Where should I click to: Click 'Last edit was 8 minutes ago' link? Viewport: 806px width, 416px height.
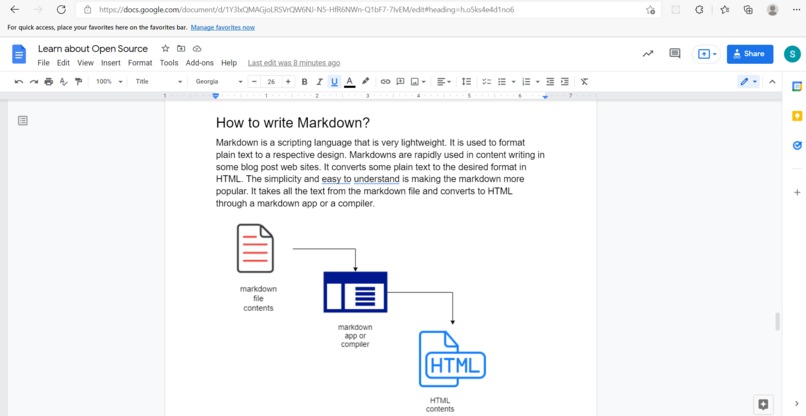[x=294, y=63]
